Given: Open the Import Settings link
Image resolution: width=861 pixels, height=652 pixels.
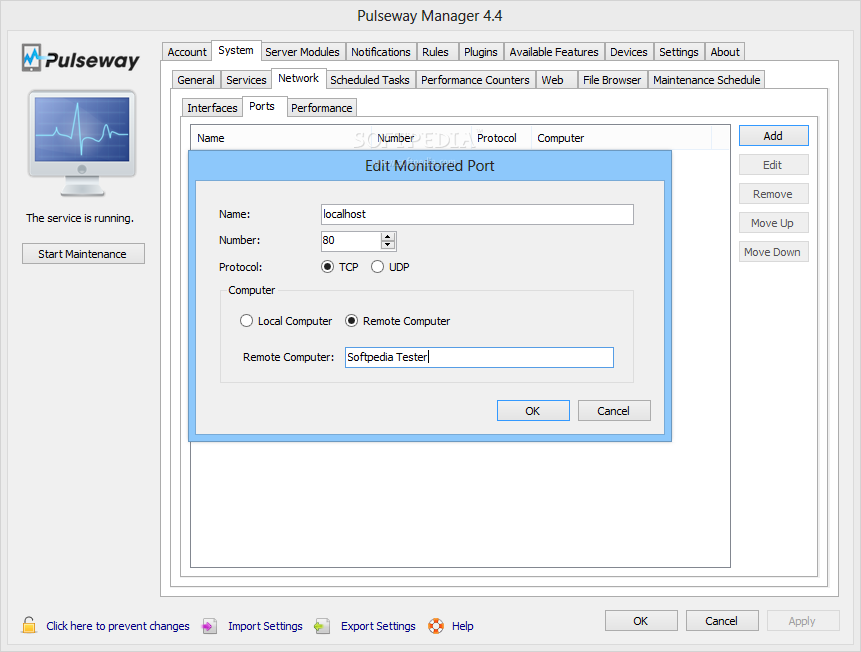Looking at the screenshot, I should click(x=265, y=626).
